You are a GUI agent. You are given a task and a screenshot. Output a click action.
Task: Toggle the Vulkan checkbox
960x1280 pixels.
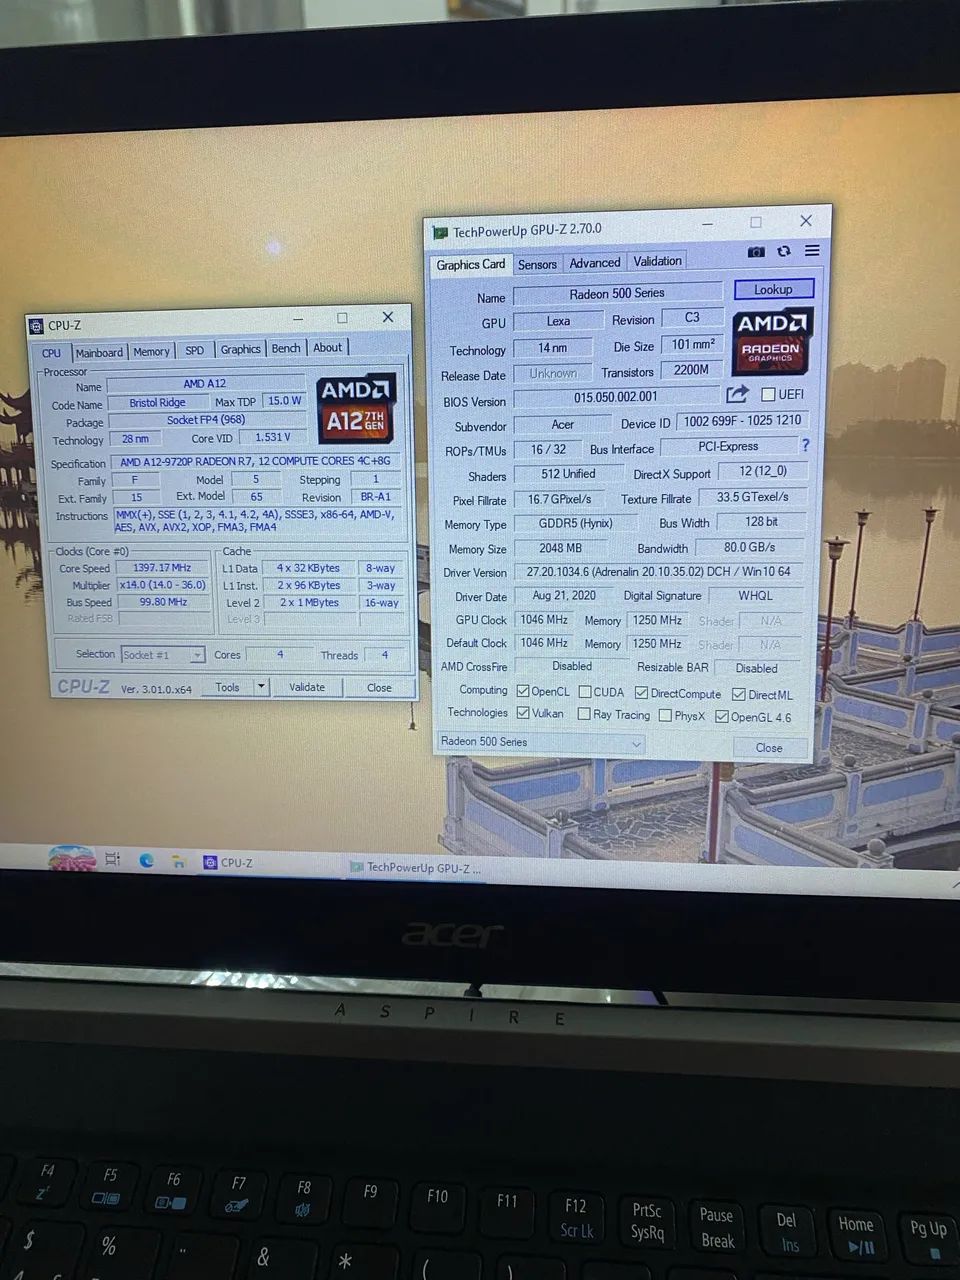523,713
